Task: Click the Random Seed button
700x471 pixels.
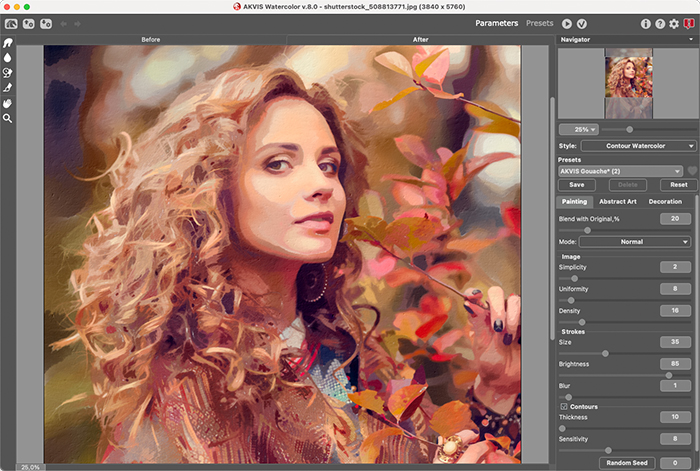Action: click(627, 463)
